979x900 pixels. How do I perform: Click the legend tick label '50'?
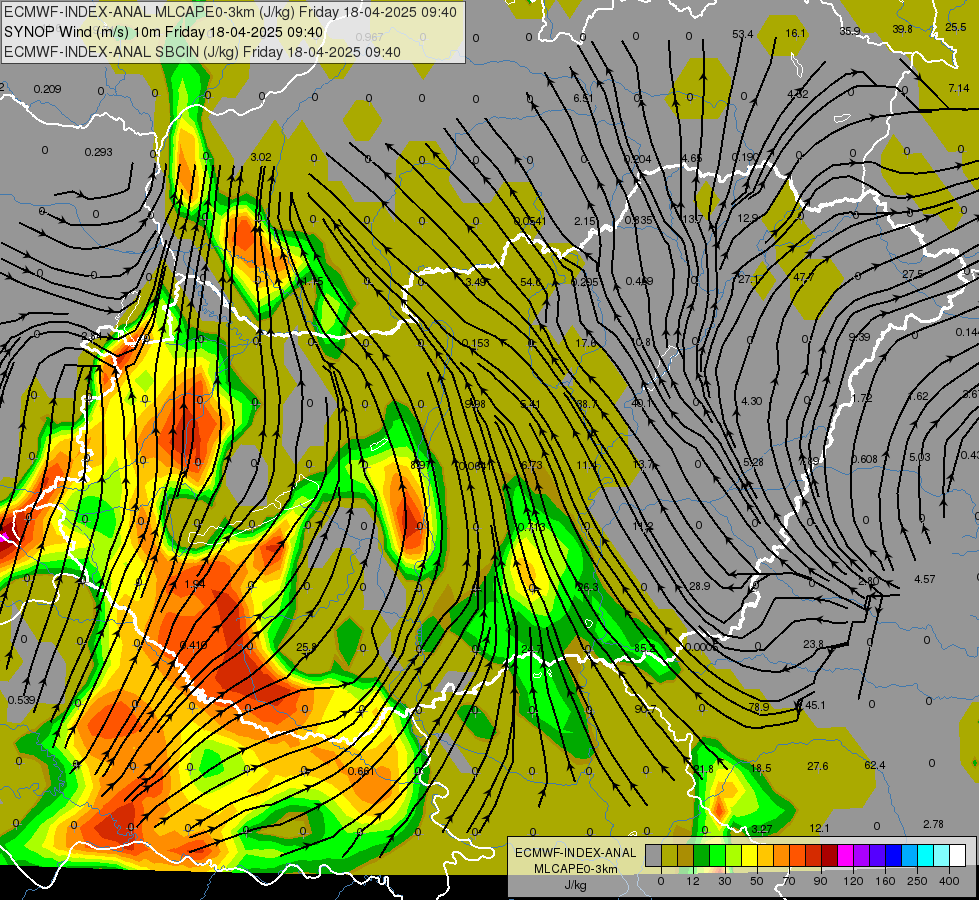[x=757, y=881]
